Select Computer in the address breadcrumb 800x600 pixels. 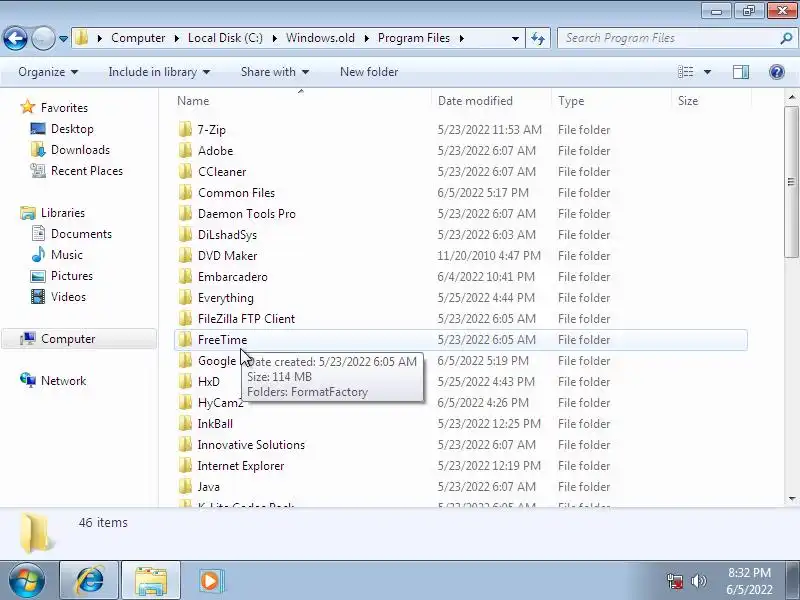pyautogui.click(x=138, y=38)
